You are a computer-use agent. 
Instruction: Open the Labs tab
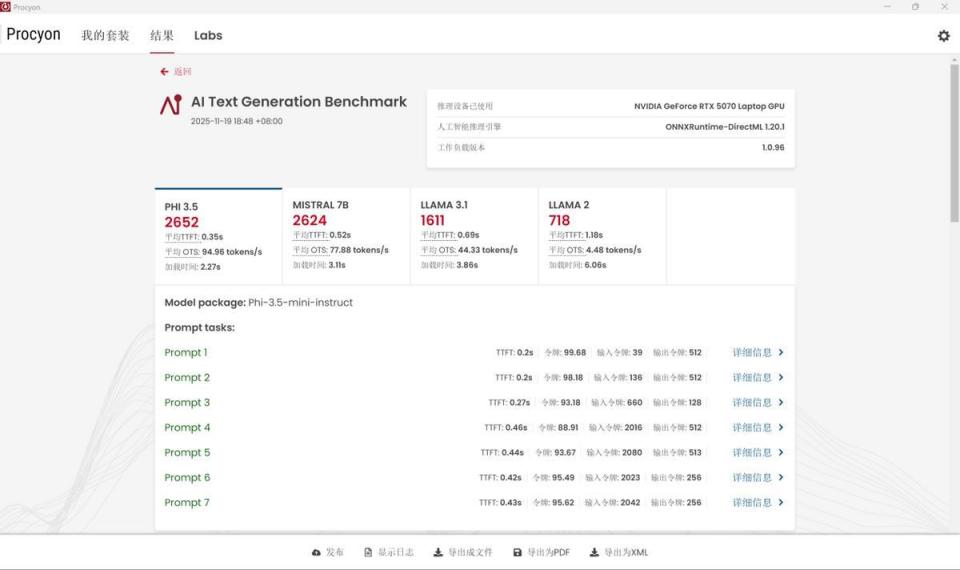pos(208,35)
